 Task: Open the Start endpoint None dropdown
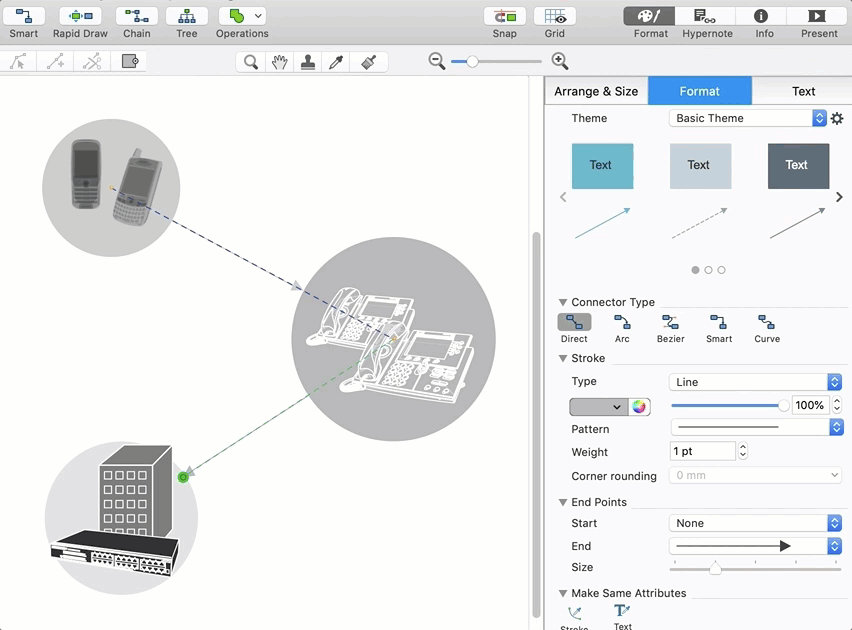click(755, 523)
